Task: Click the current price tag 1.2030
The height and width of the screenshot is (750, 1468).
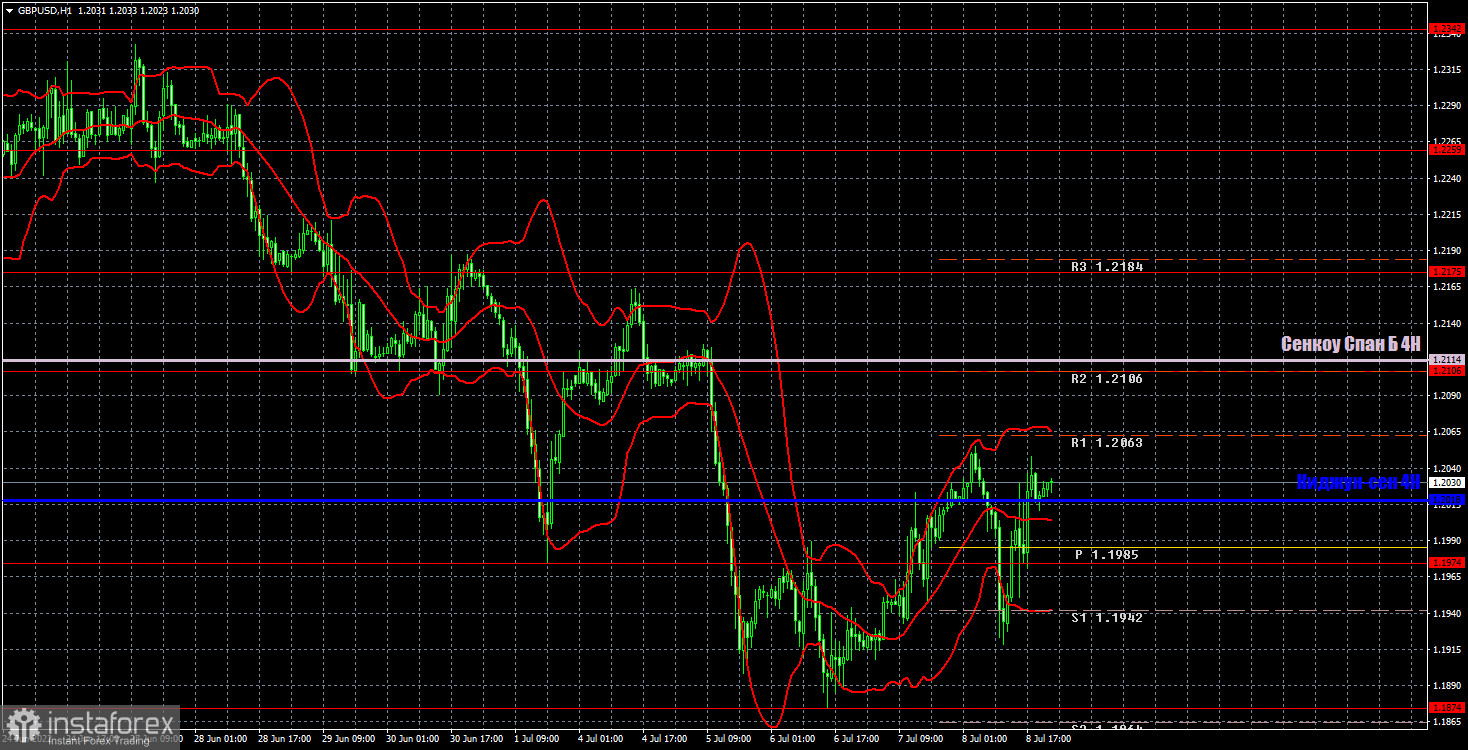Action: [1447, 482]
